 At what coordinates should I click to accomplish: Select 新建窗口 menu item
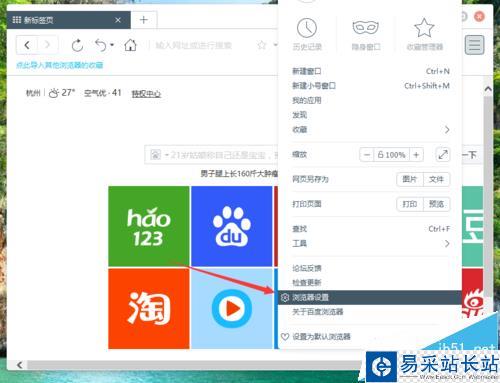click(370, 71)
